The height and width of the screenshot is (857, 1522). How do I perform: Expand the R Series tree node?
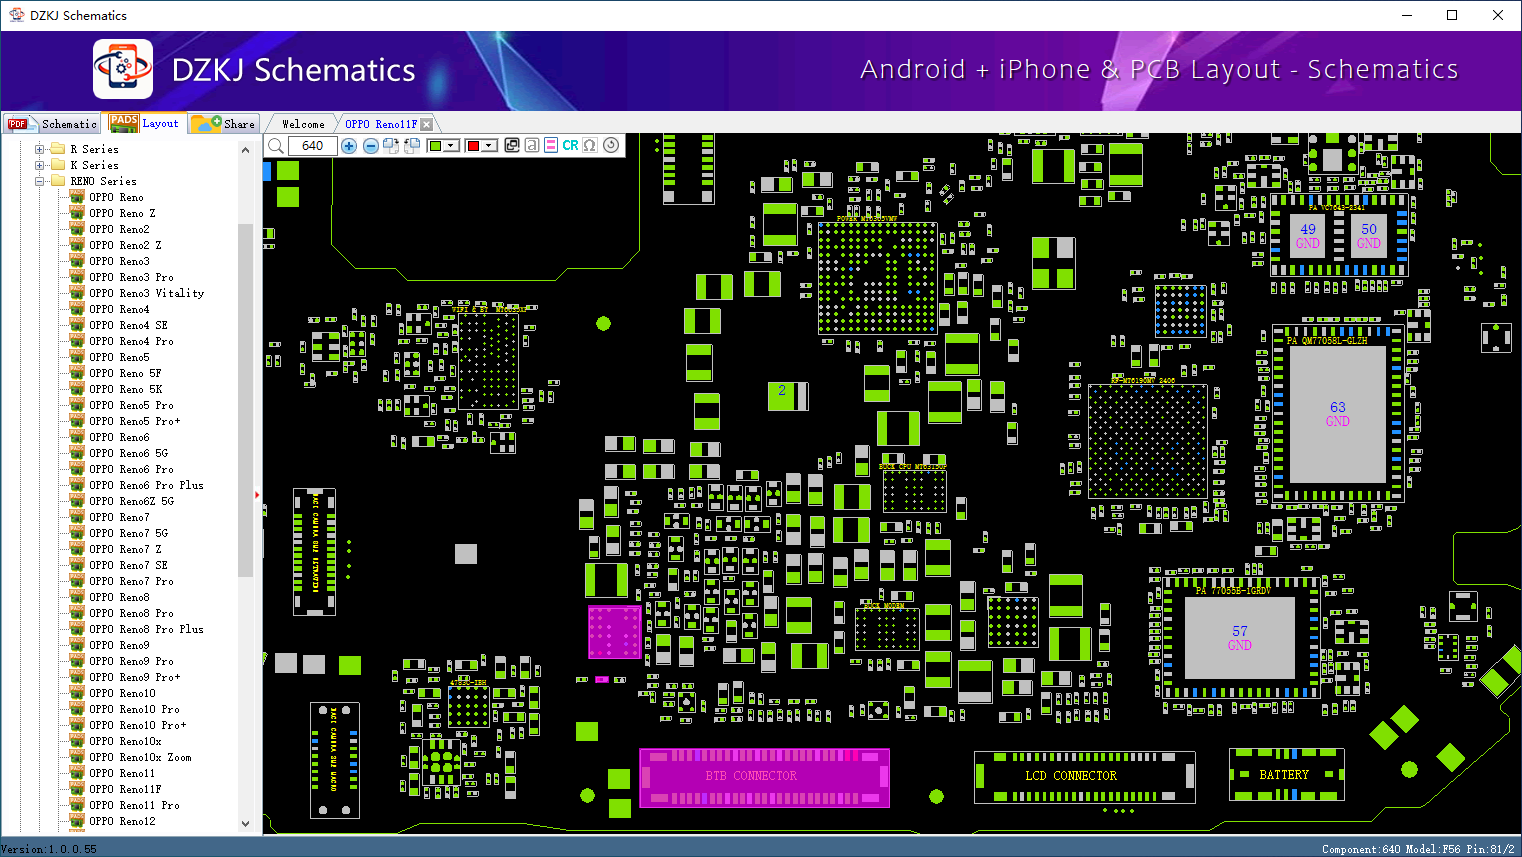click(x=40, y=149)
